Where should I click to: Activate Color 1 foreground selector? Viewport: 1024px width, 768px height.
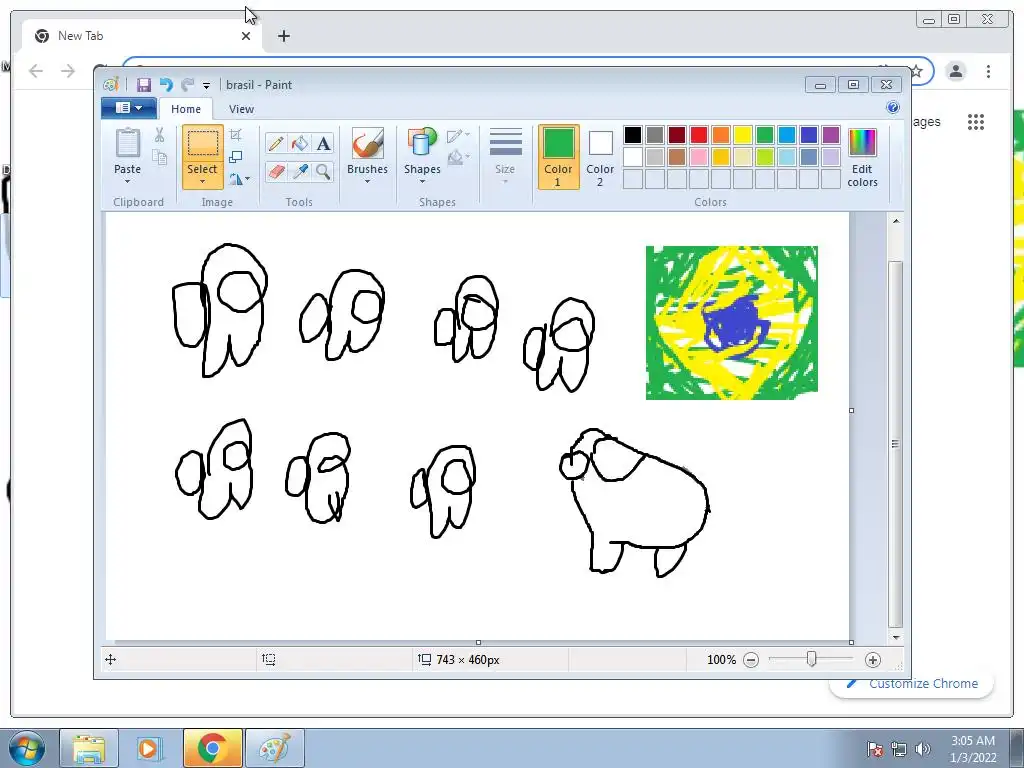pos(558,157)
